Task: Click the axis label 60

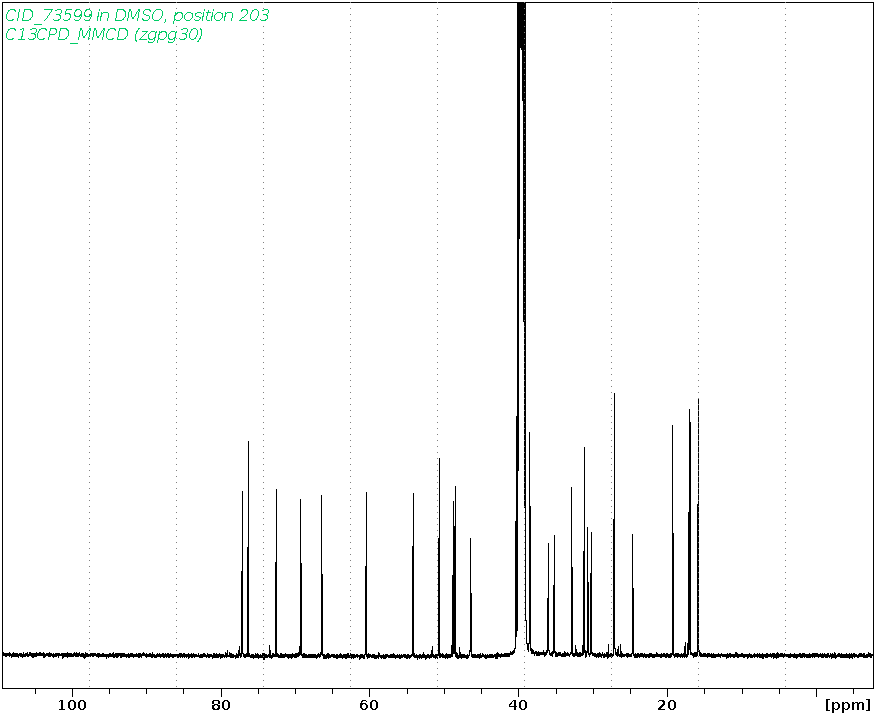Action: tap(369, 705)
